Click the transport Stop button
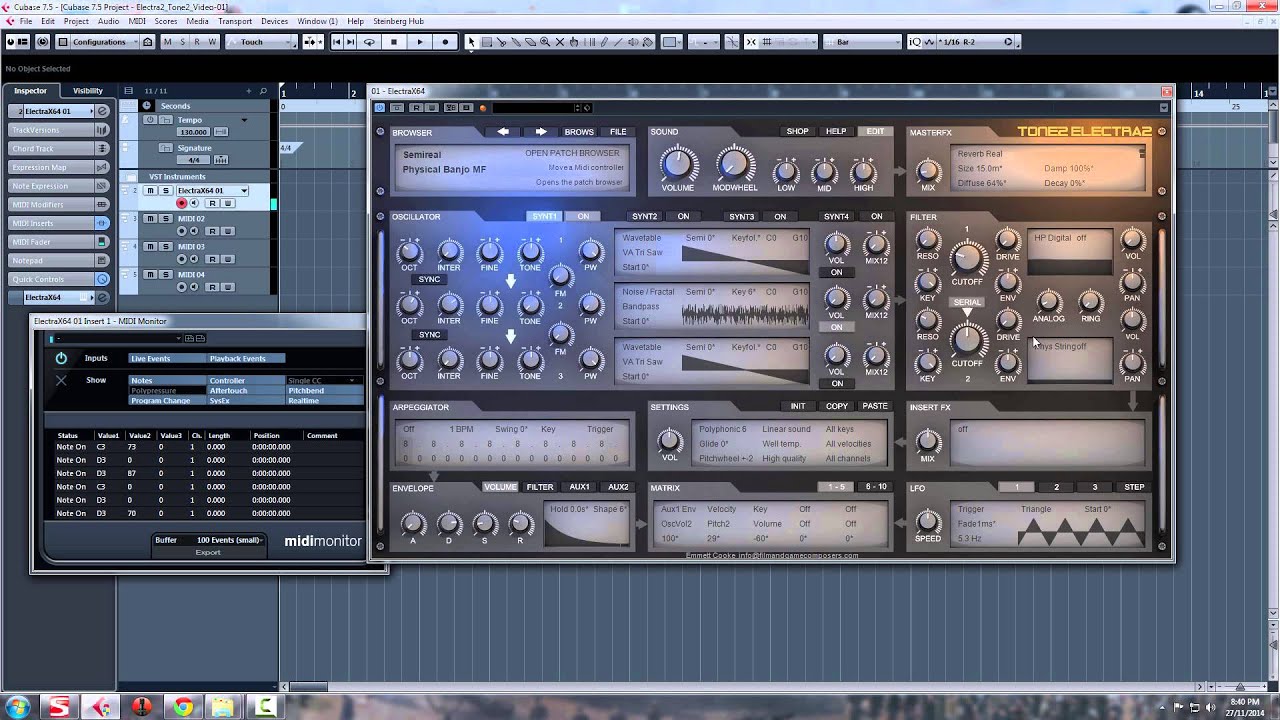Screen dimensions: 1280x720 pos(394,42)
